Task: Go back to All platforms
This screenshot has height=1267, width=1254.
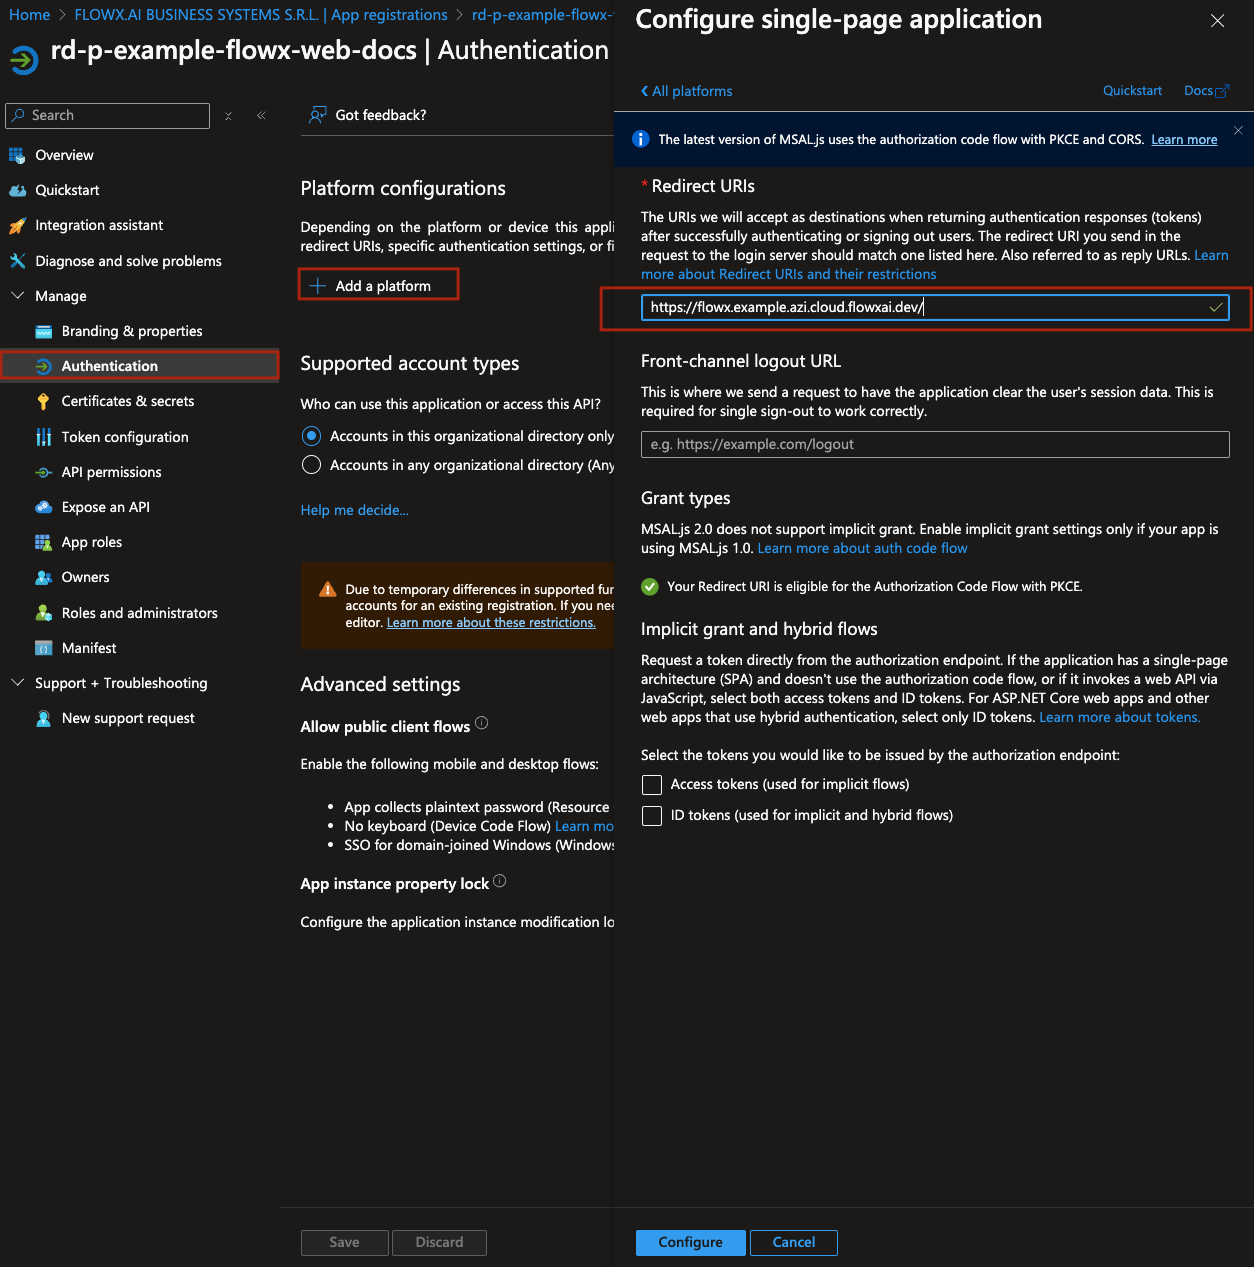Action: click(x=686, y=91)
